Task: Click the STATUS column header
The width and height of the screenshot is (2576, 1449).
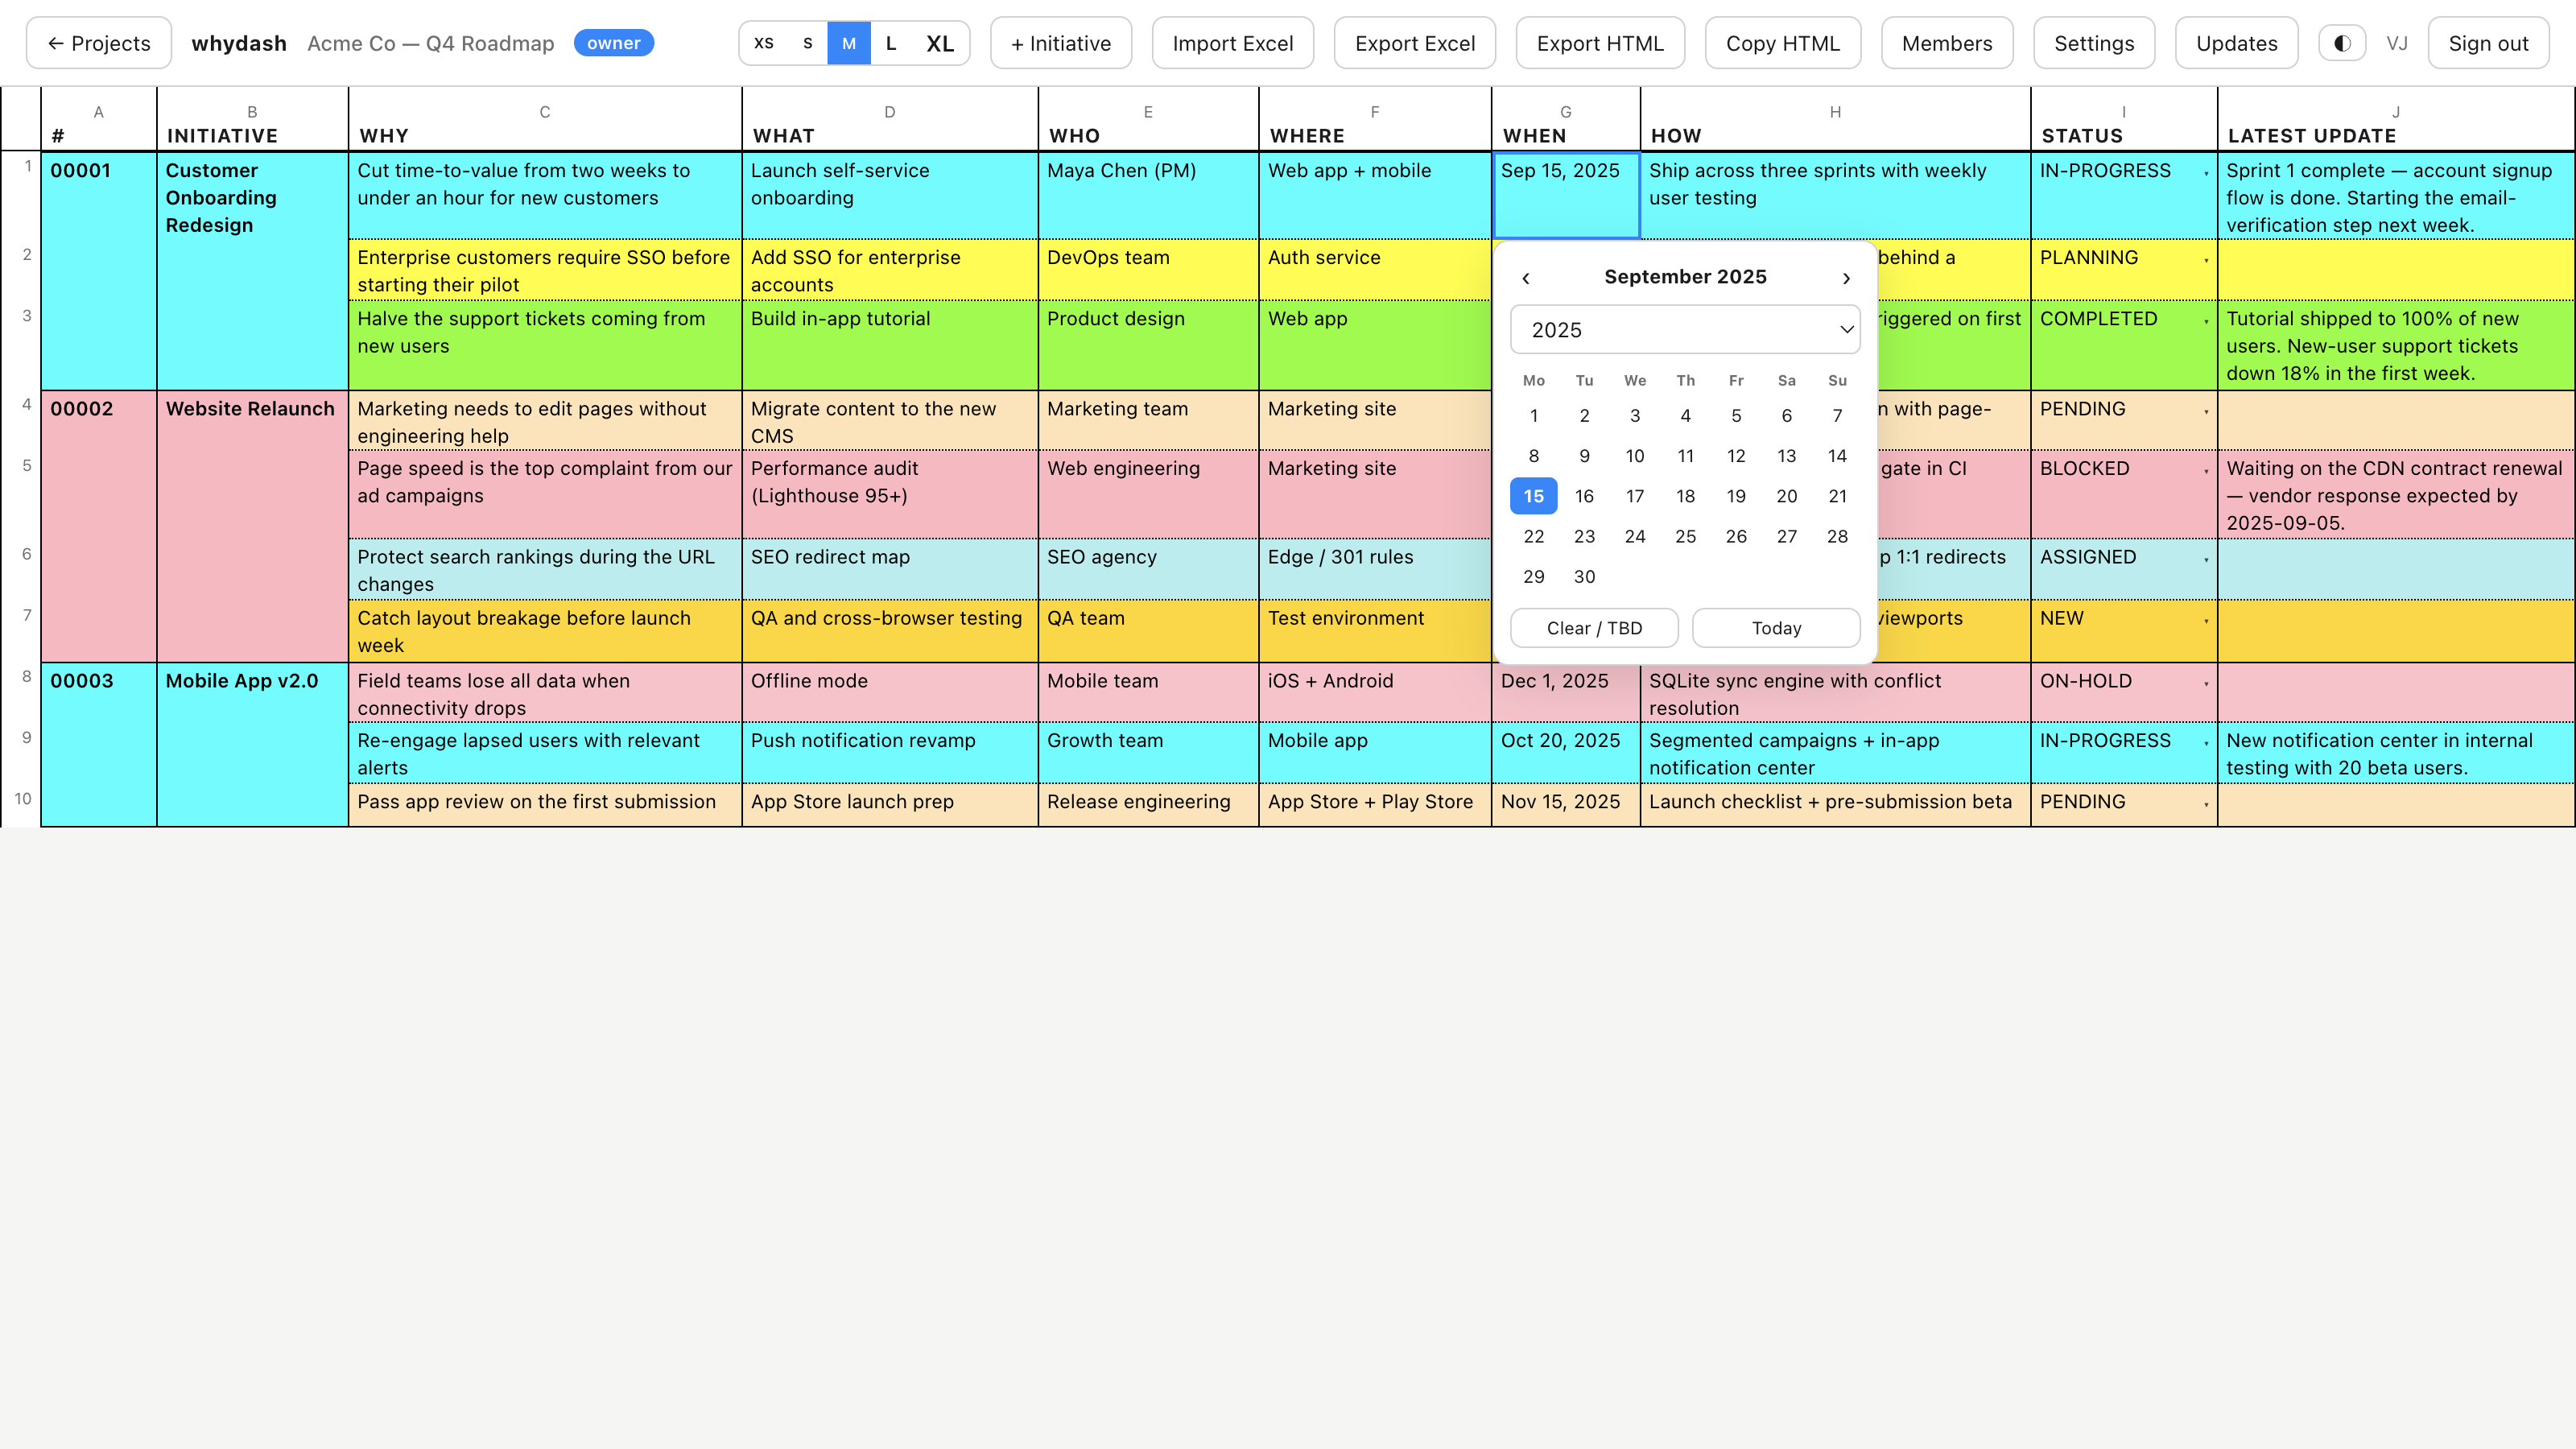Action: pyautogui.click(x=2124, y=120)
